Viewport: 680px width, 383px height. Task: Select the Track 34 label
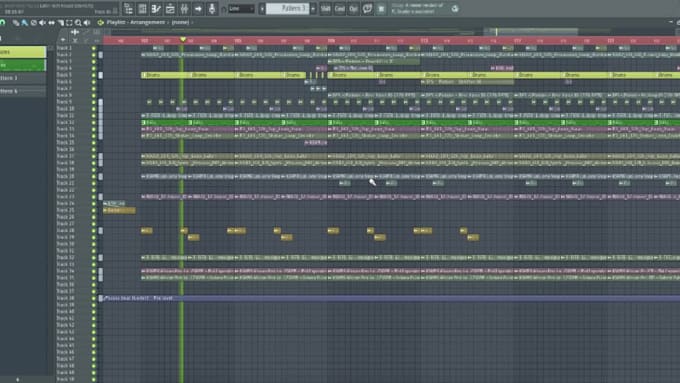pyautogui.click(x=65, y=271)
